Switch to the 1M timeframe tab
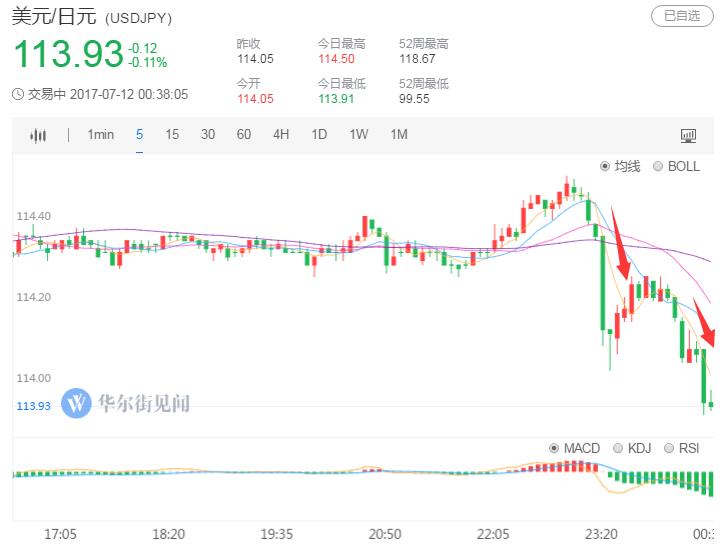Image resolution: width=724 pixels, height=552 pixels. (x=399, y=134)
